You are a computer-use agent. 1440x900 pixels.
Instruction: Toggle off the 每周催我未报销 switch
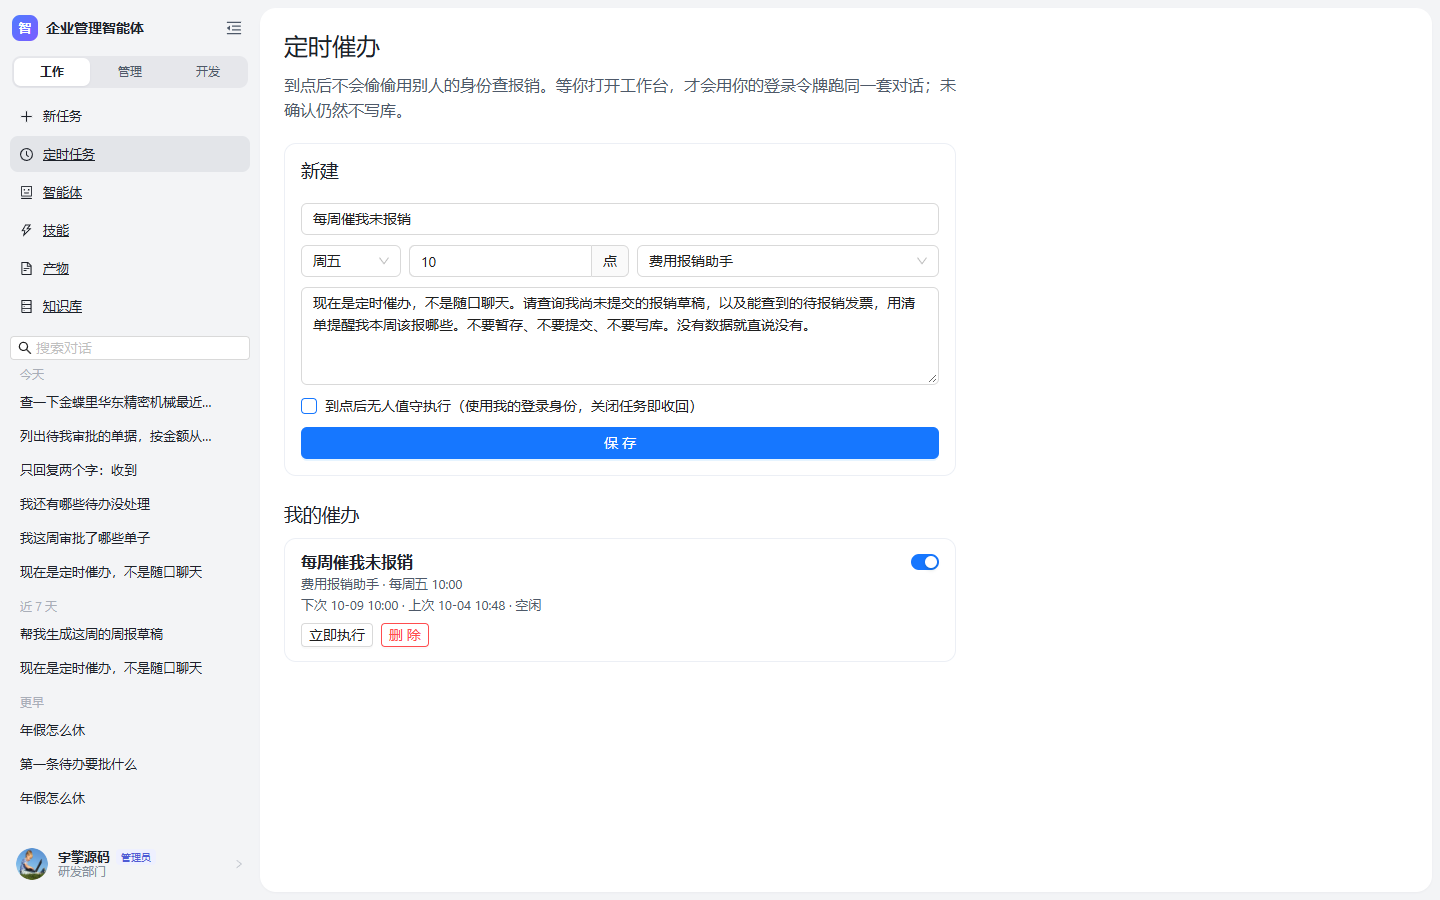925,562
